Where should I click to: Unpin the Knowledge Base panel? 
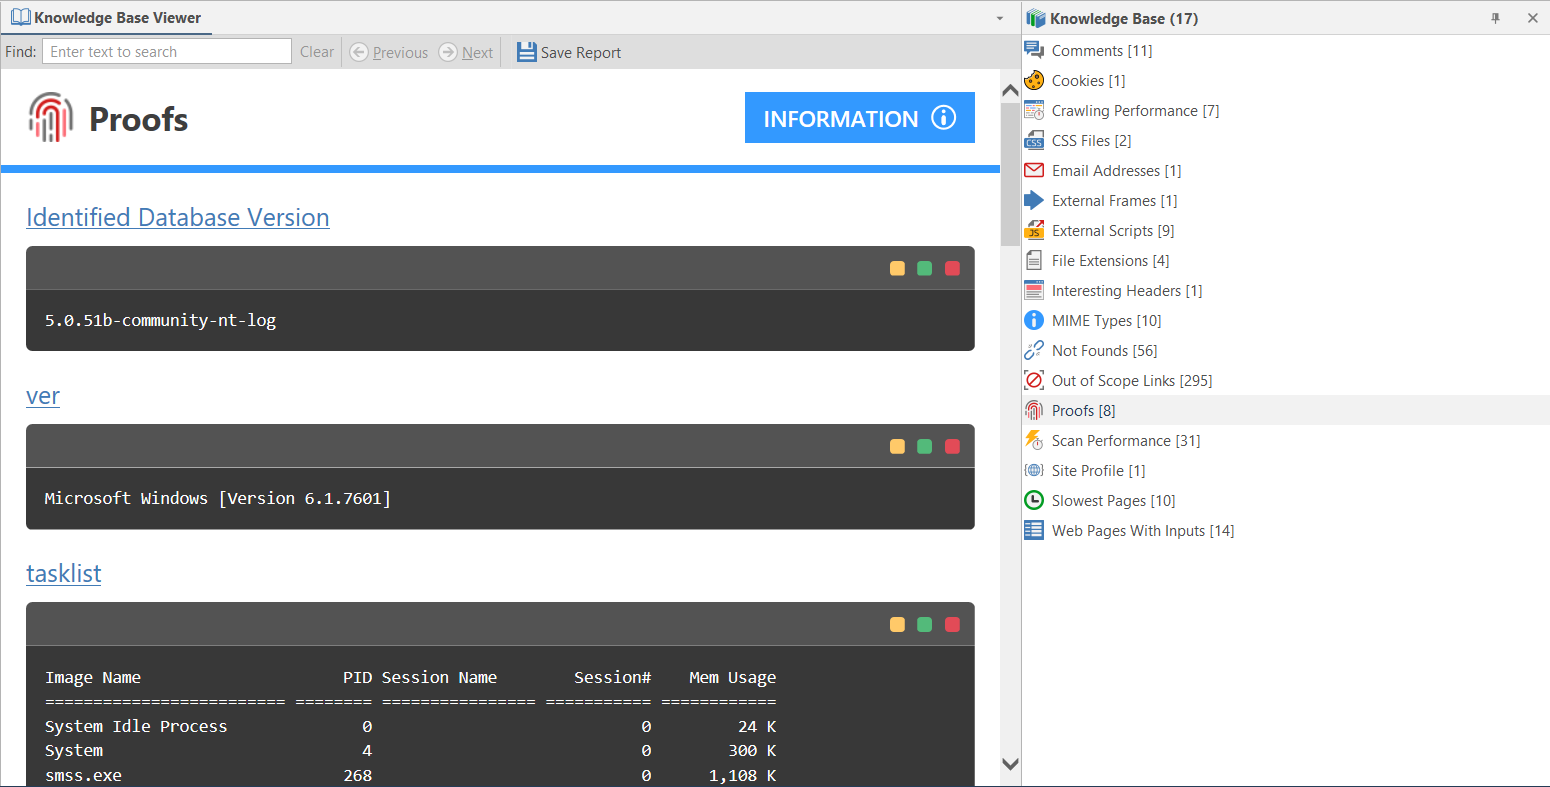1495,17
